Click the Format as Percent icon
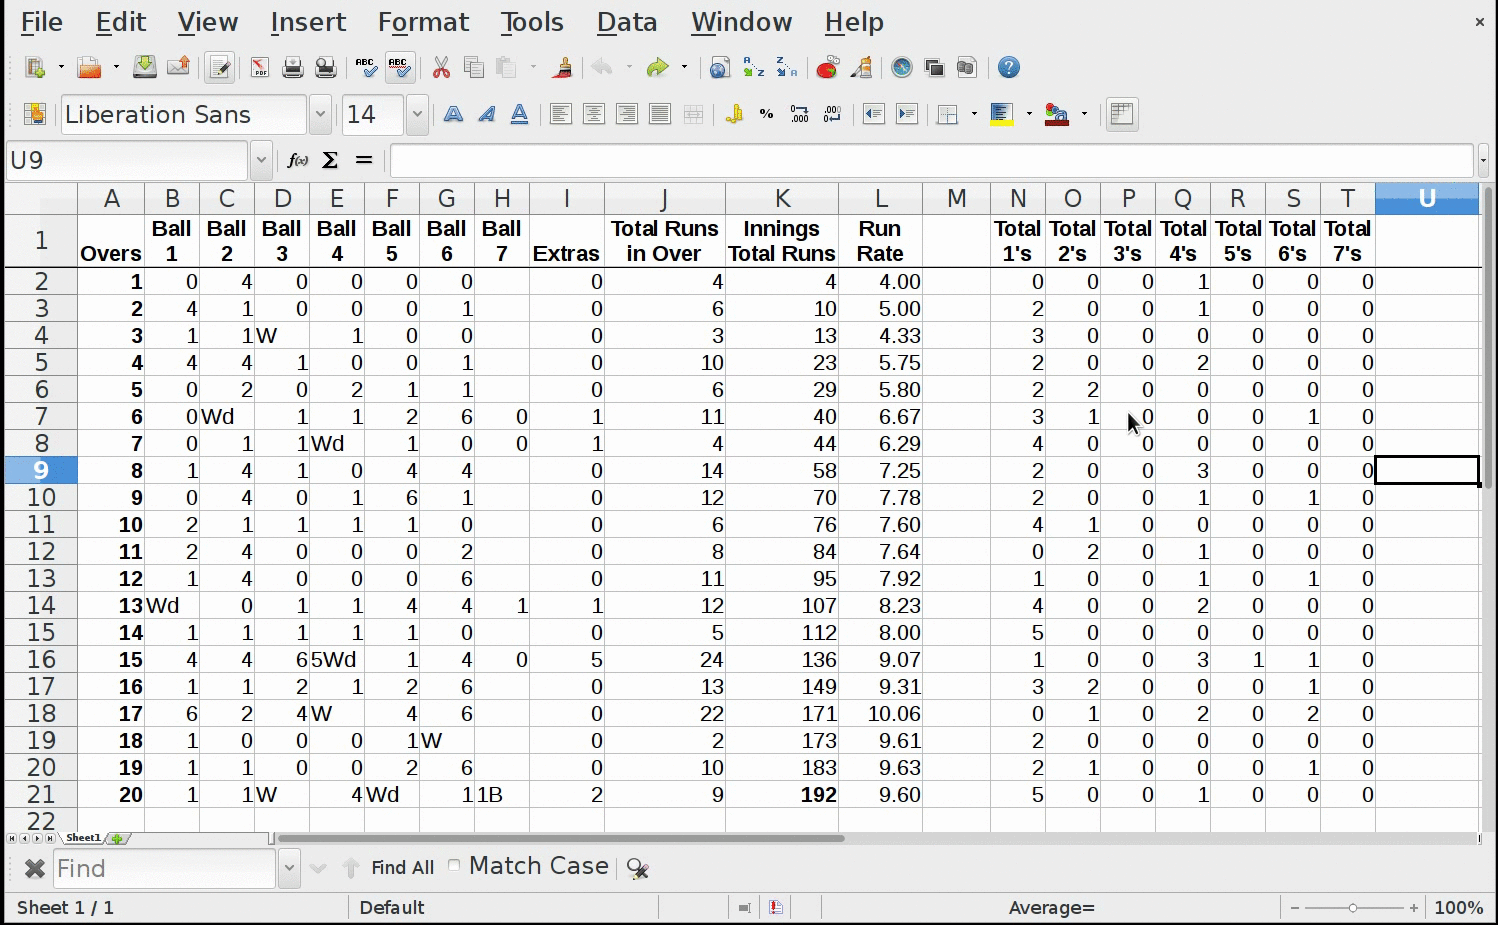Viewport: 1498px width, 925px height. tap(767, 115)
